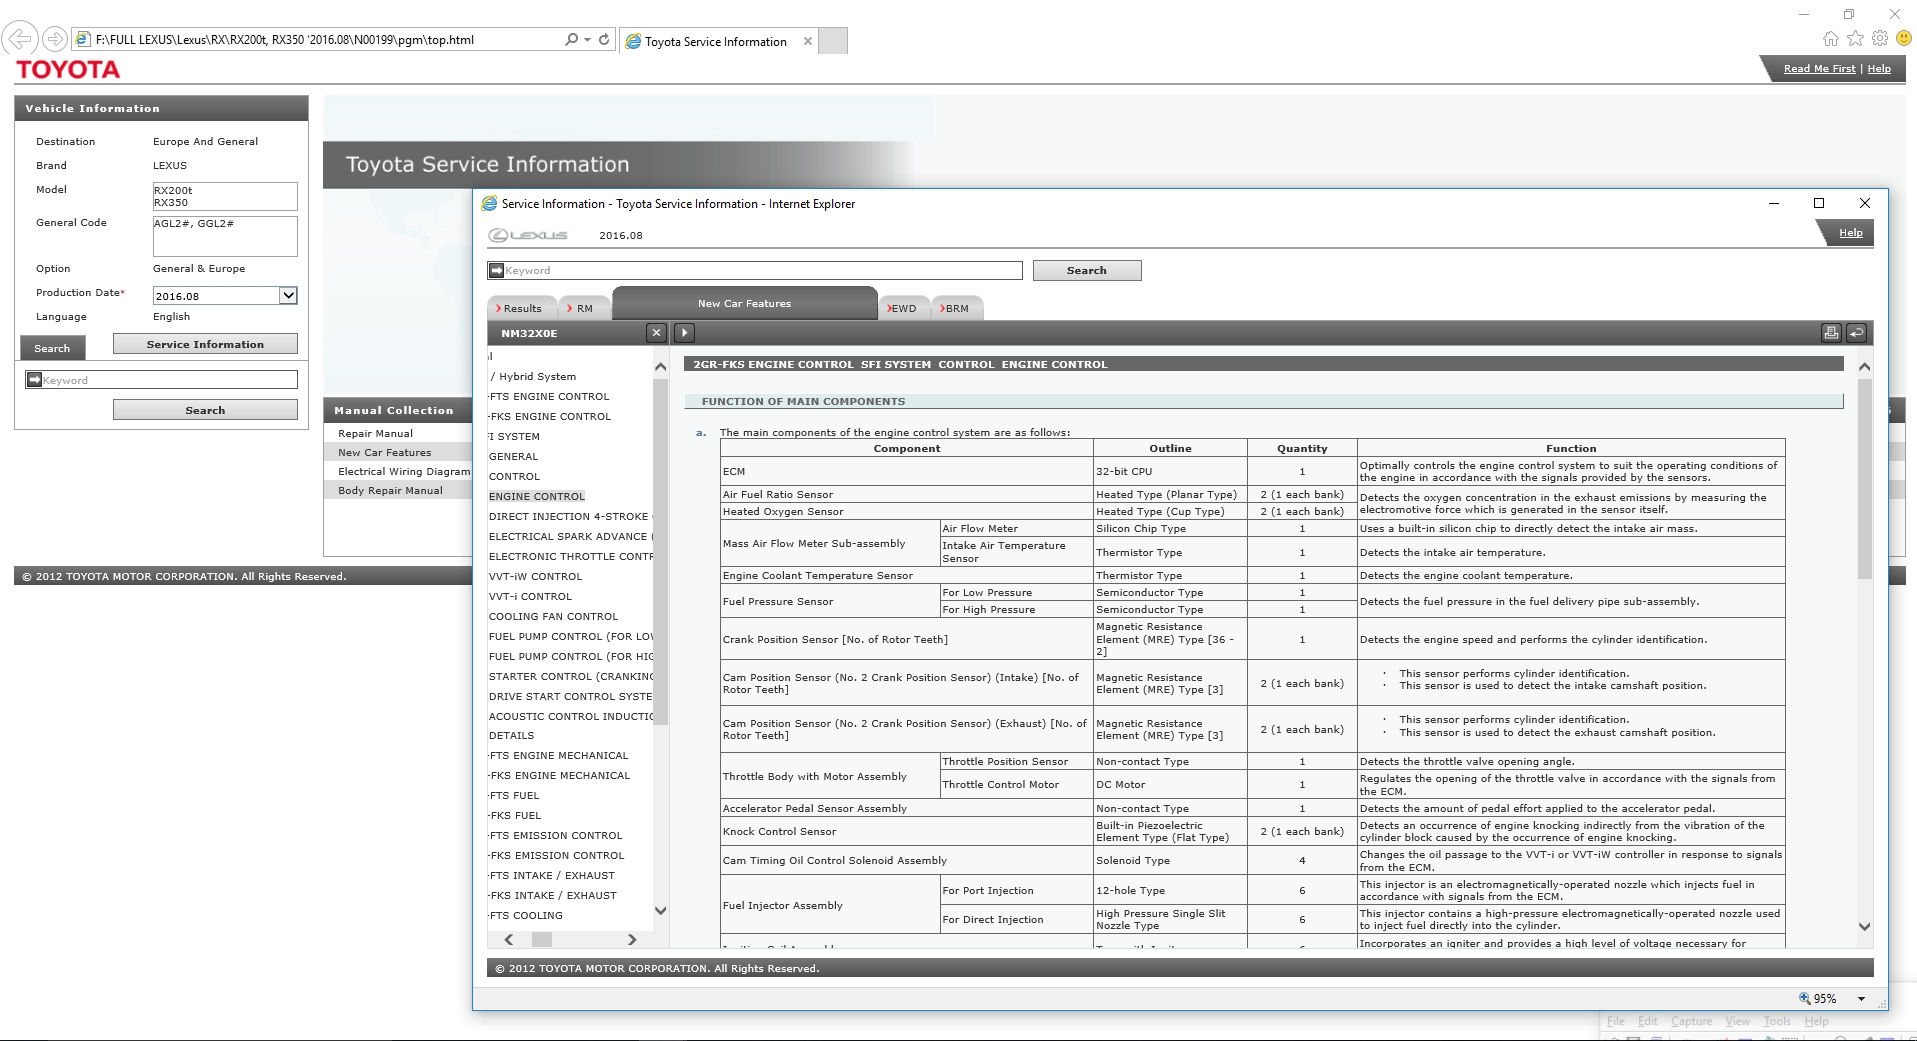This screenshot has height=1041, width=1917.
Task: Open a new tab with the blank tab button
Action: point(833,41)
